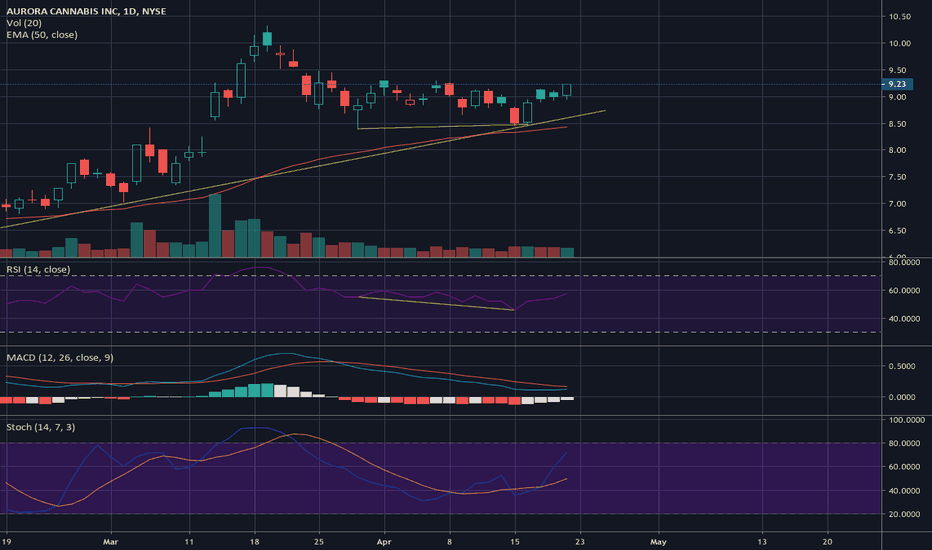Open the RSI (14, close) indicator legend

click(38, 269)
